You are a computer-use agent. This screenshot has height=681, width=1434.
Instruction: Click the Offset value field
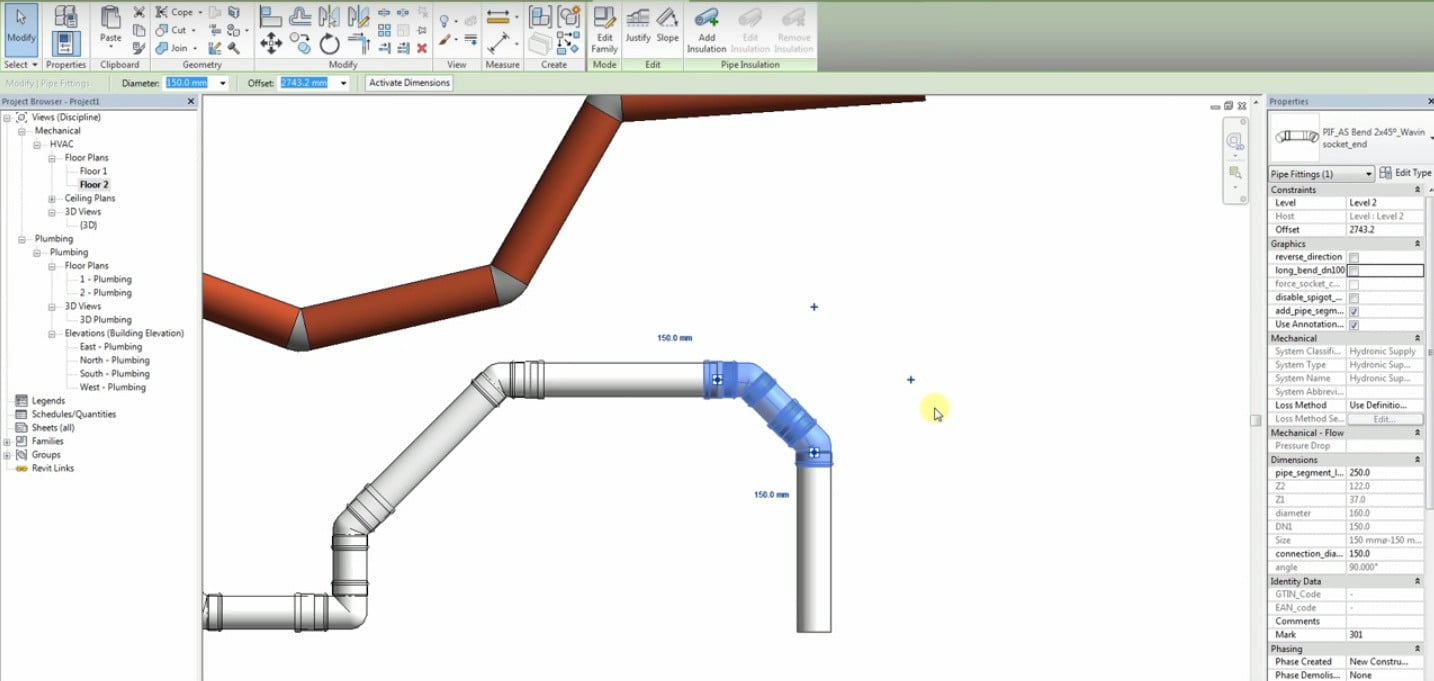point(303,83)
